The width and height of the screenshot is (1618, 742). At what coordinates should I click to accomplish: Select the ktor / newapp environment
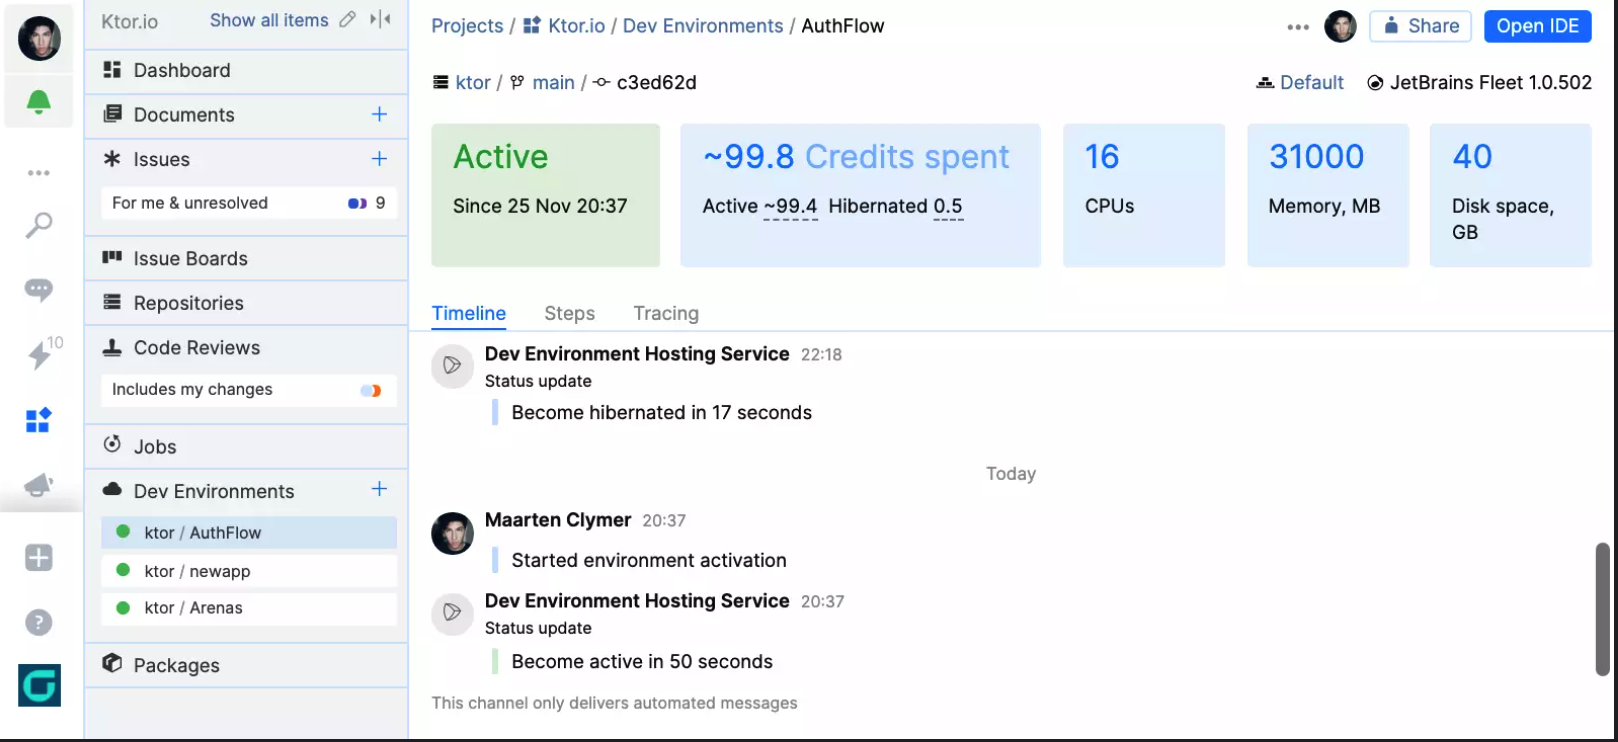click(x=197, y=572)
